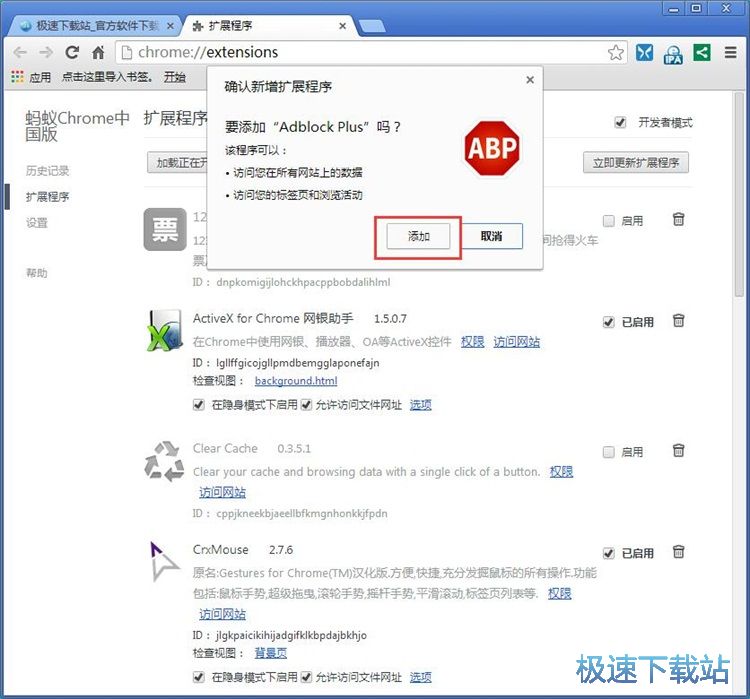Viewport: 750px width, 699px height.
Task: Toggle ActiveX 允许访问文件网址 checkbox
Action: (x=306, y=405)
